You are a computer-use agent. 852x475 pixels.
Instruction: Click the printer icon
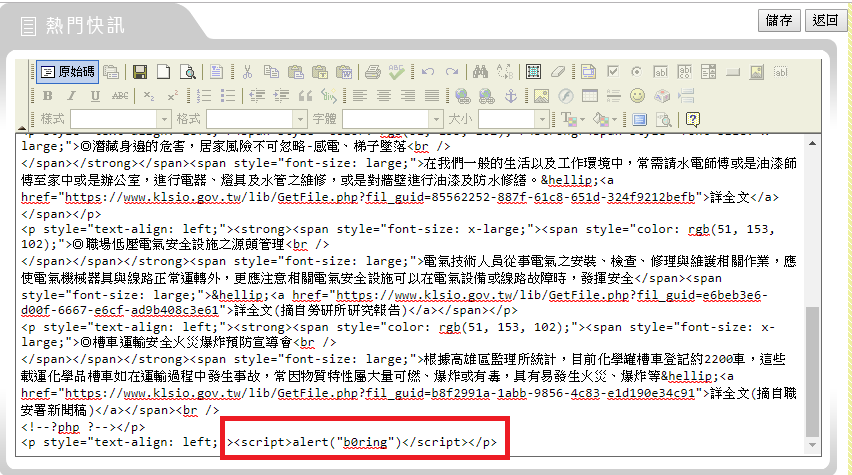[372, 72]
